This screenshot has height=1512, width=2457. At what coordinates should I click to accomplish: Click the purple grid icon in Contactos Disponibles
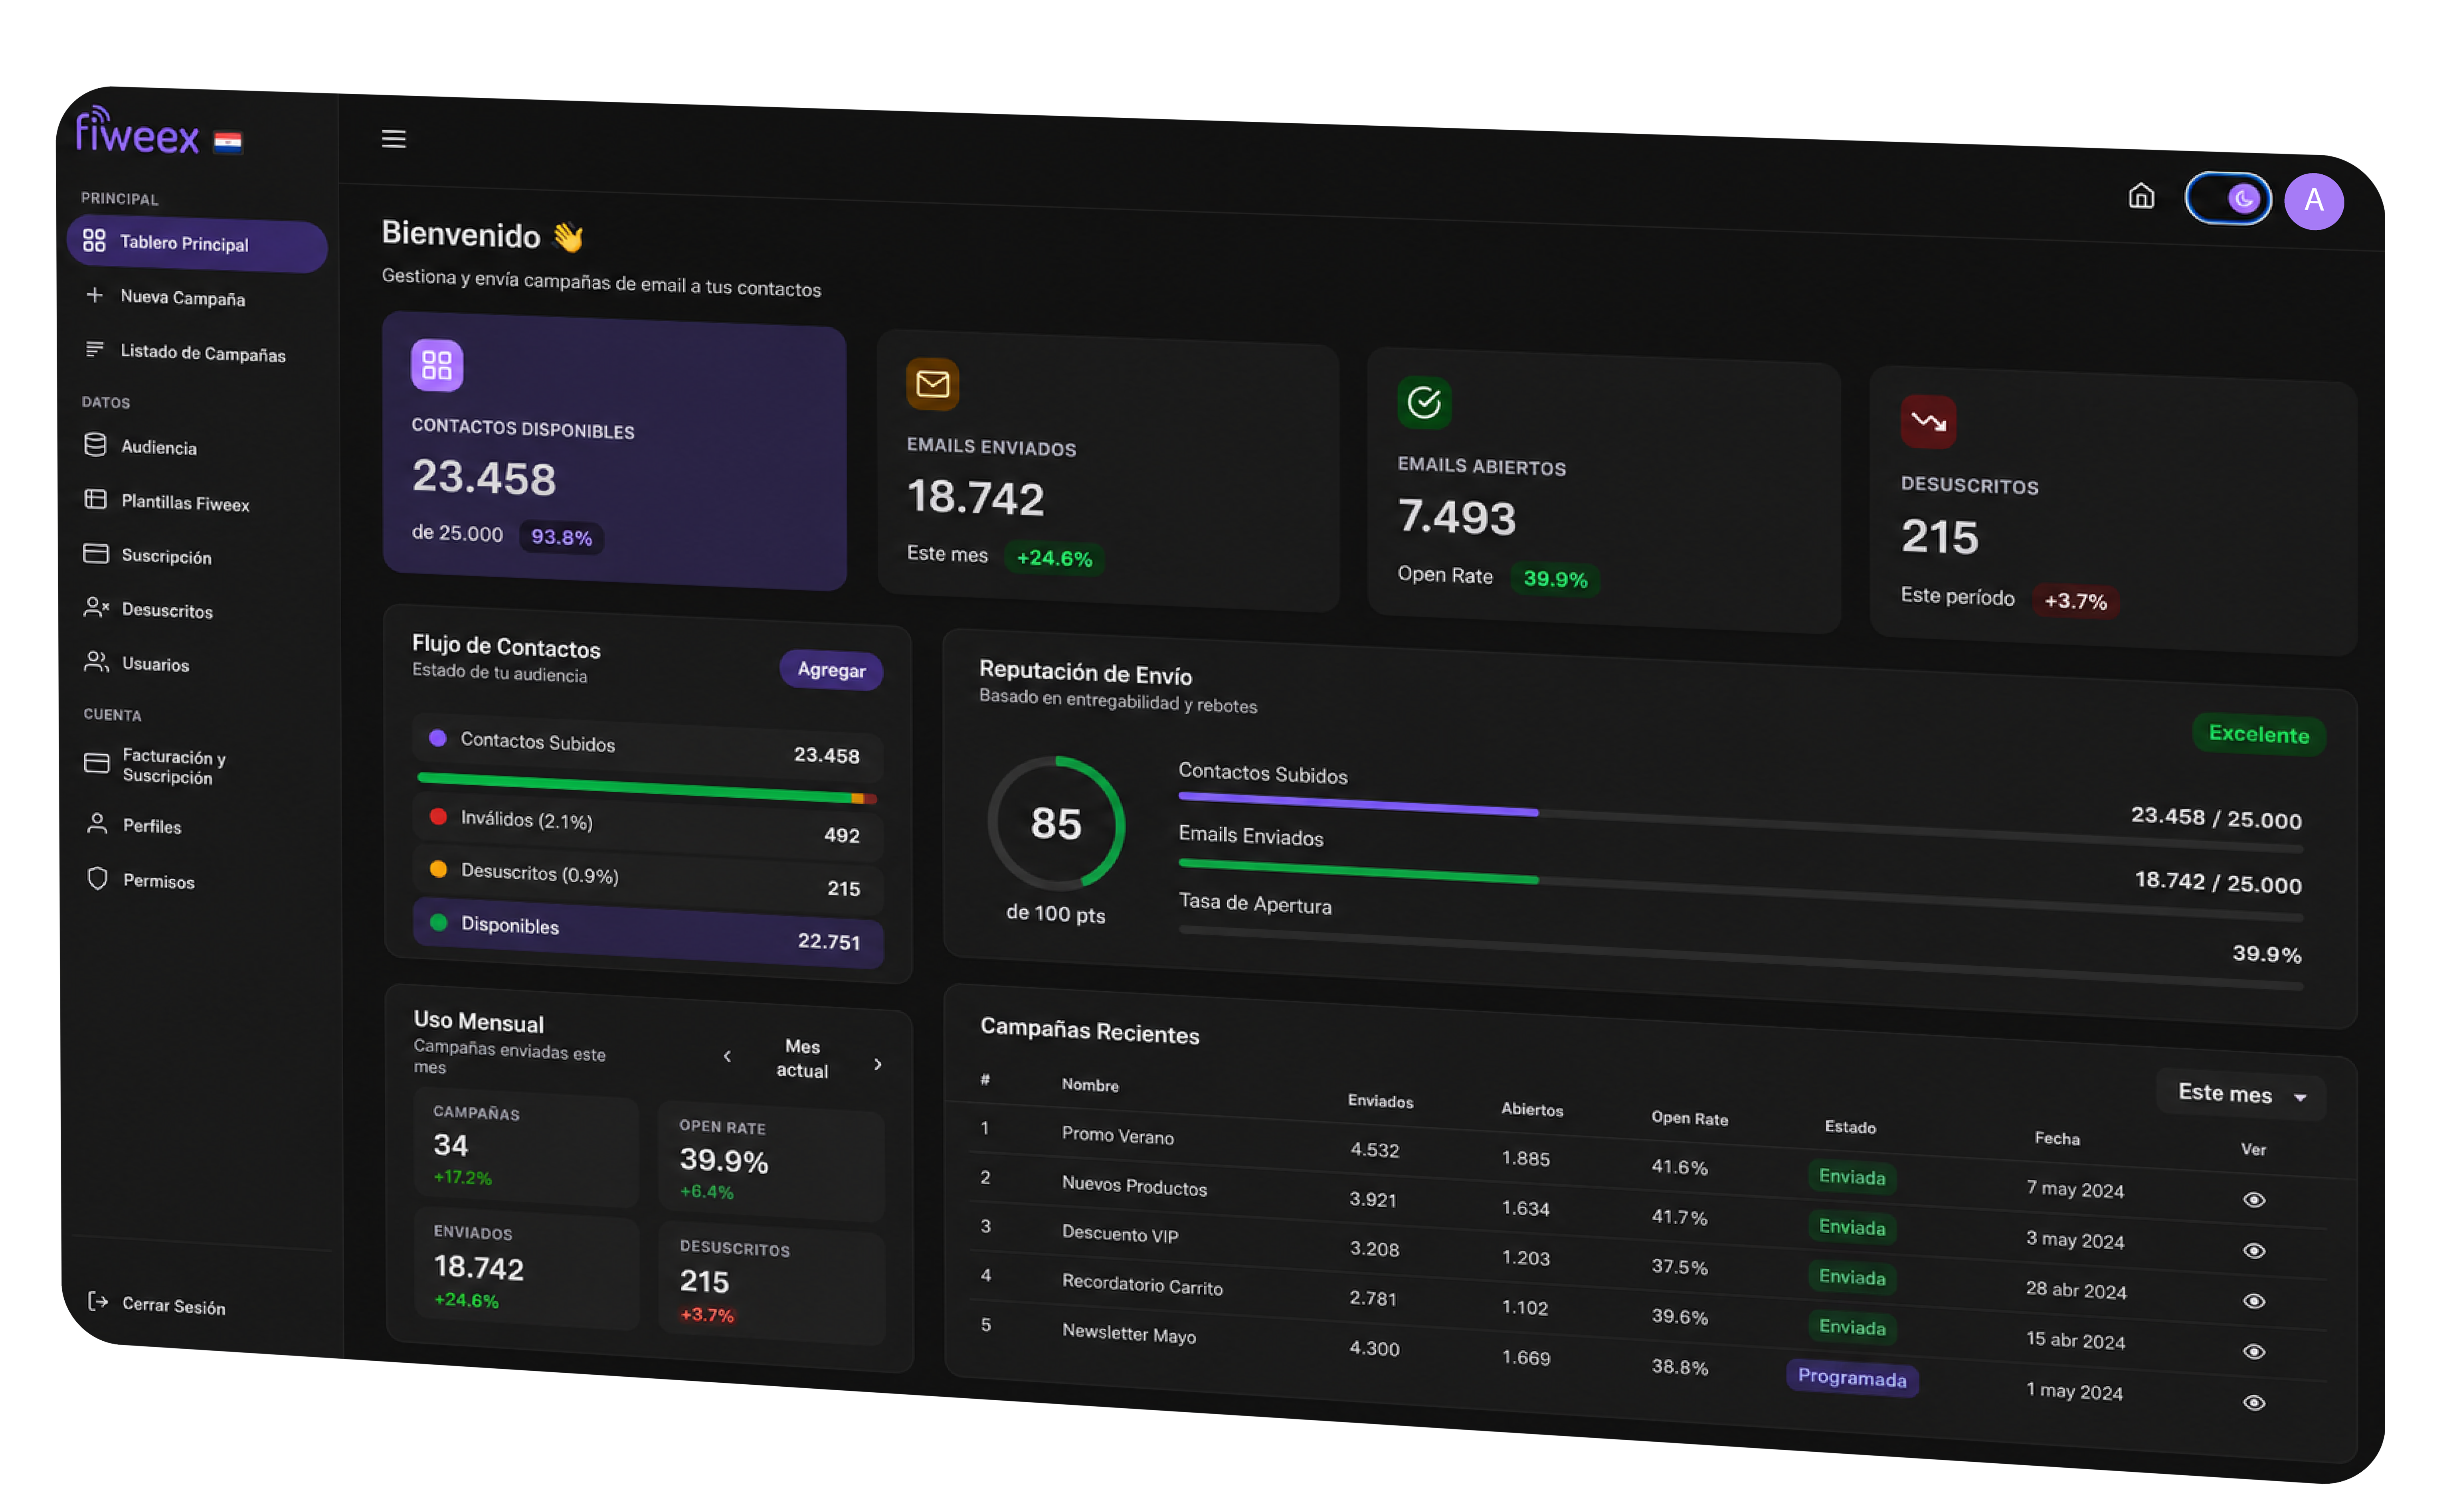[437, 365]
